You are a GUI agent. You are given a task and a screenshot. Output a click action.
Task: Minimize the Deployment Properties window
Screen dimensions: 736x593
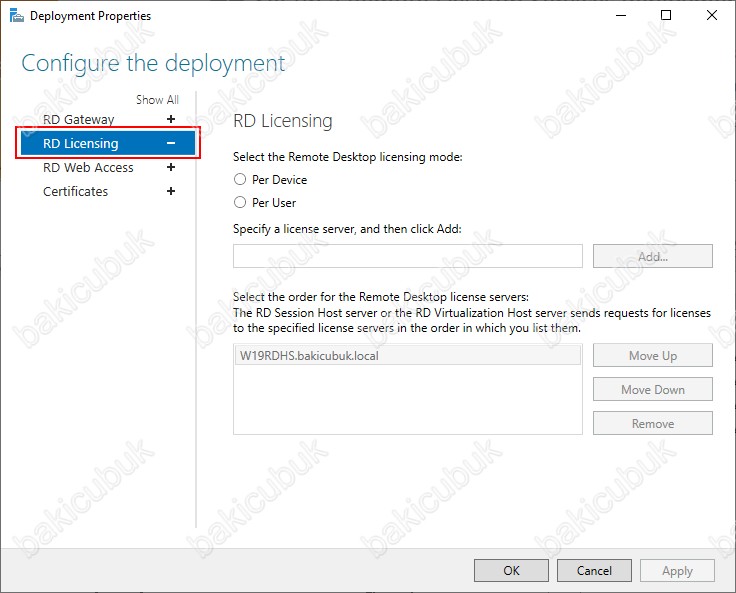(621, 15)
